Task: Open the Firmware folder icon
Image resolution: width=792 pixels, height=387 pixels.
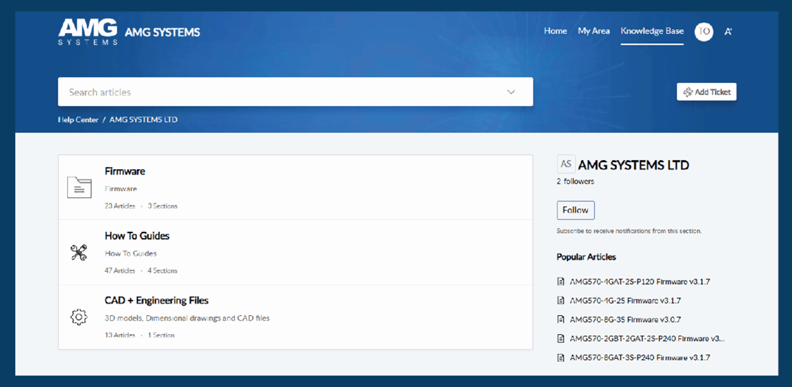Action: click(x=79, y=187)
